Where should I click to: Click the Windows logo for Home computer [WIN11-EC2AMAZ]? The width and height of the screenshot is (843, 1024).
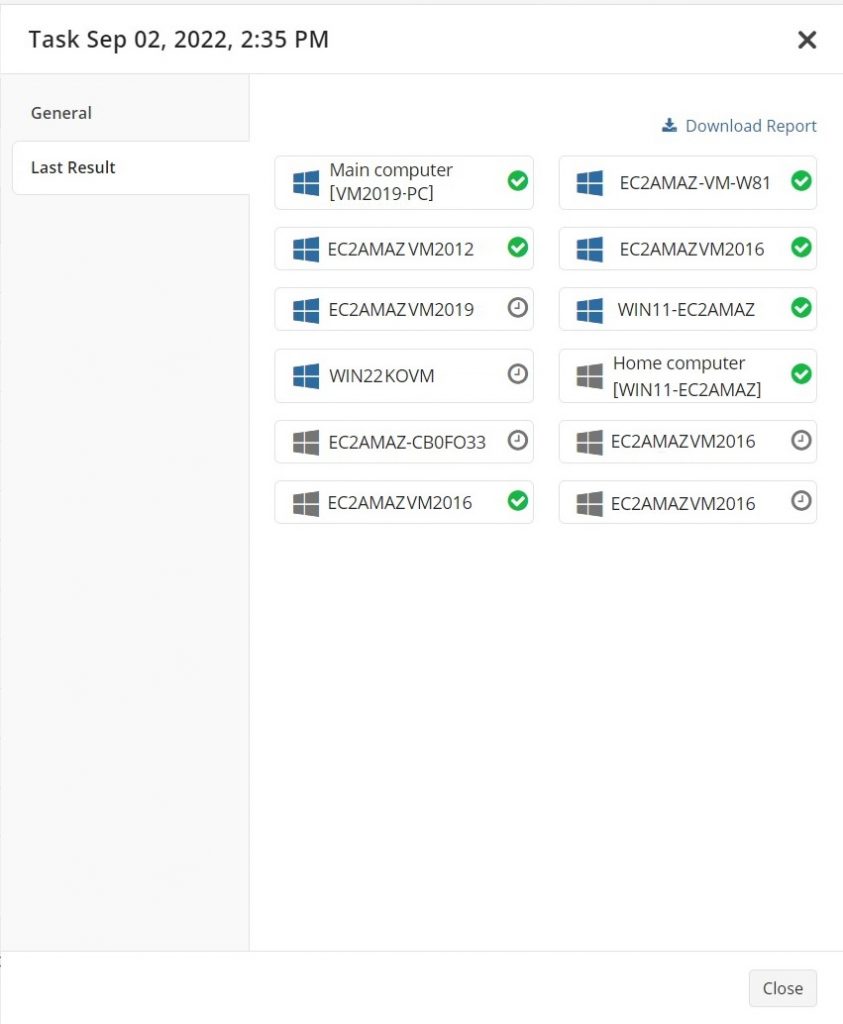click(589, 375)
